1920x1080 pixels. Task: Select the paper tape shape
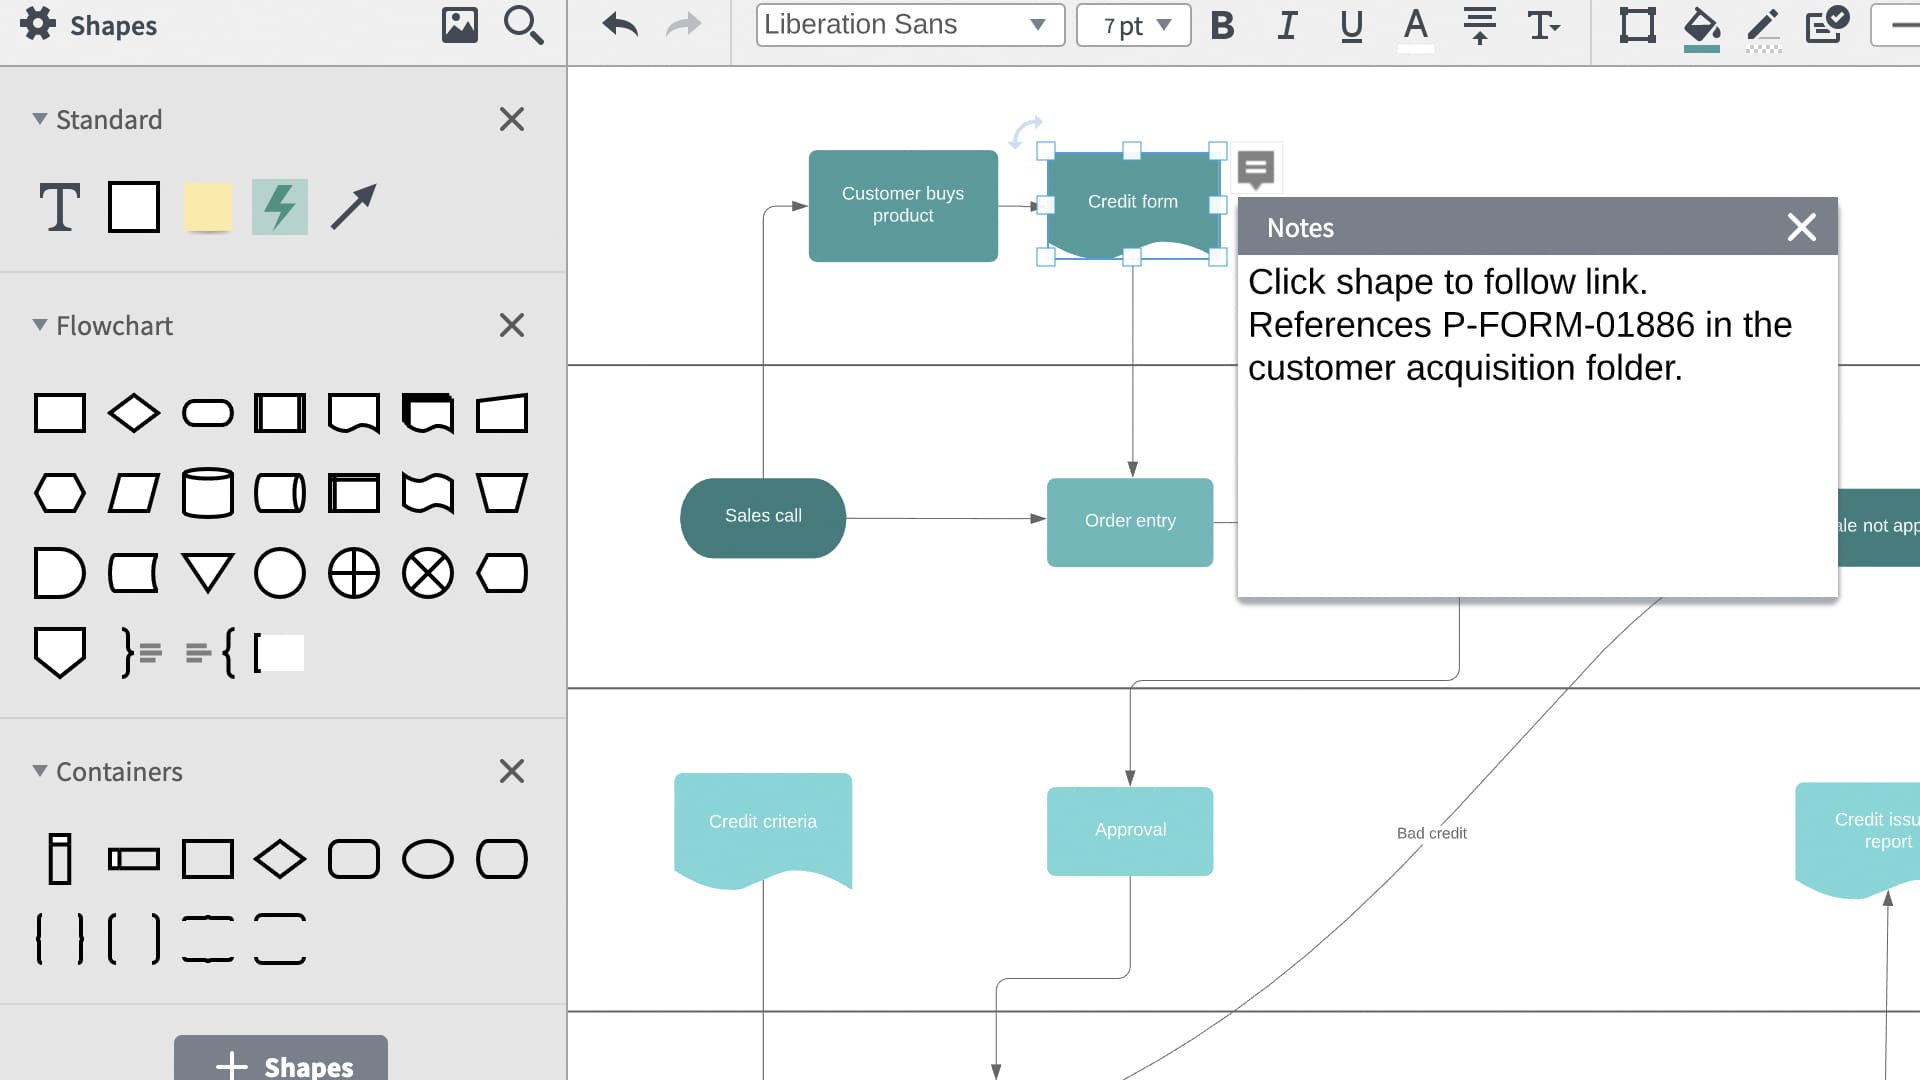click(428, 493)
